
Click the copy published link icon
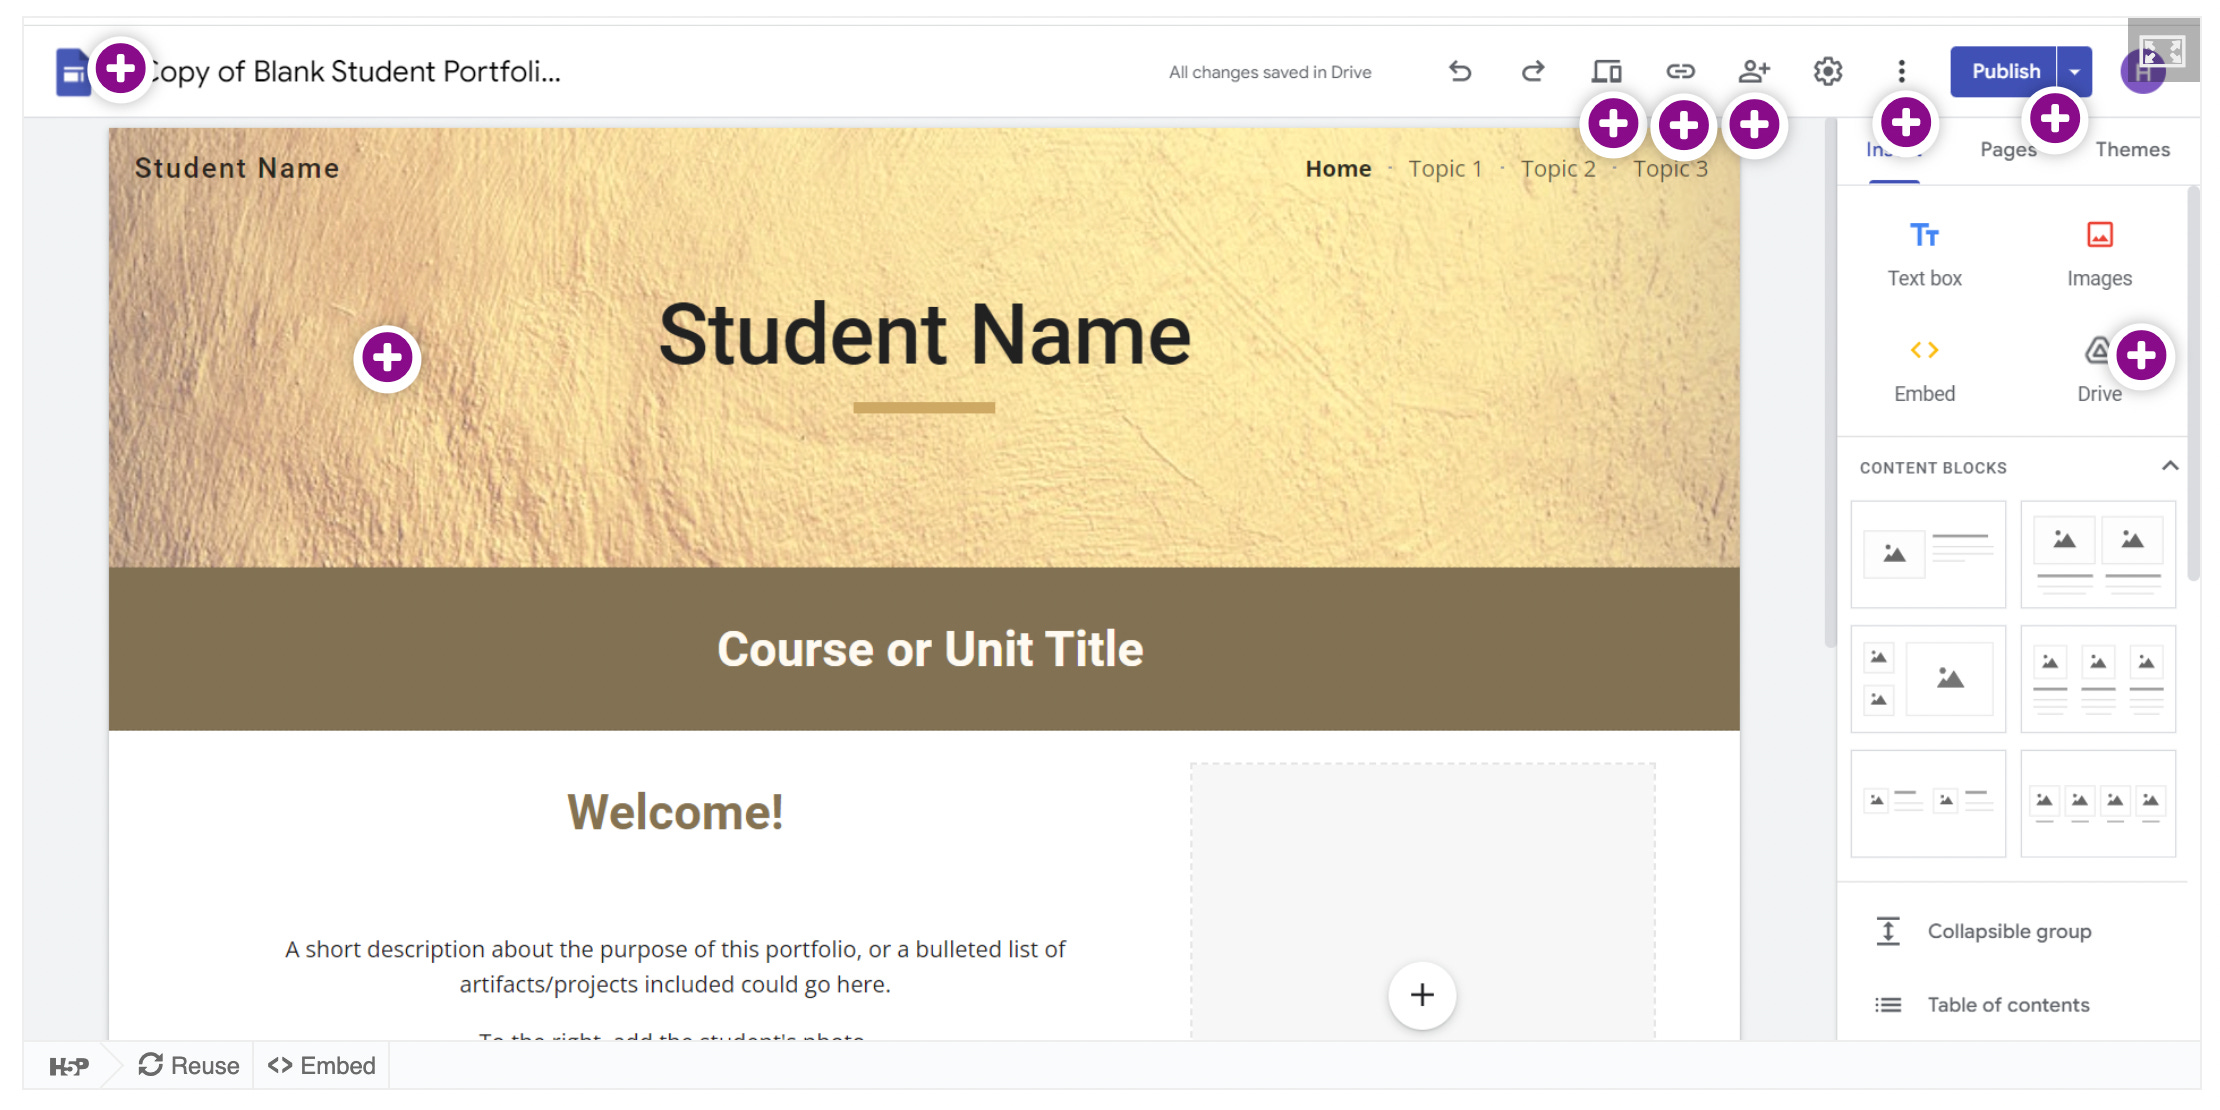point(1680,71)
